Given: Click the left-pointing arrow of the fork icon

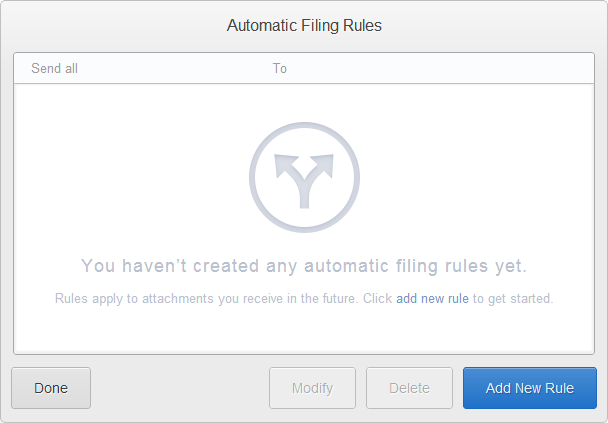Looking at the screenshot, I should (x=286, y=166).
